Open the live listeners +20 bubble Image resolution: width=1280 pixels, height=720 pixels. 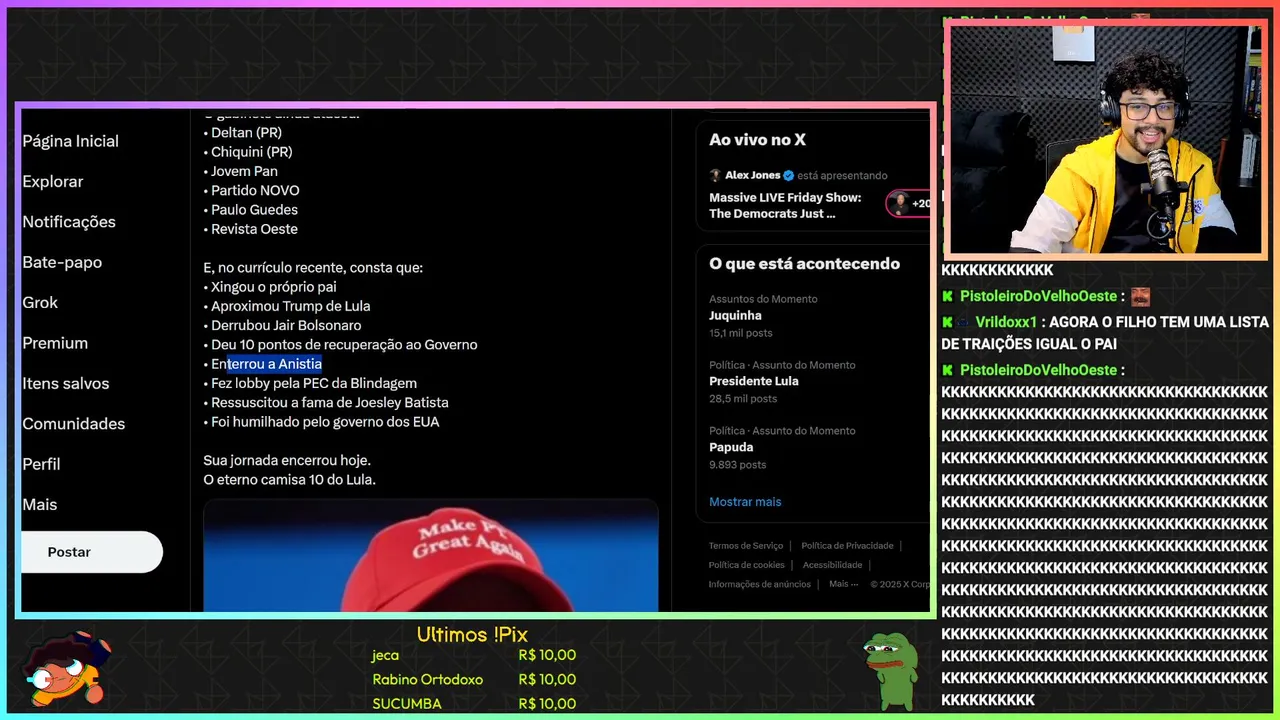(908, 203)
